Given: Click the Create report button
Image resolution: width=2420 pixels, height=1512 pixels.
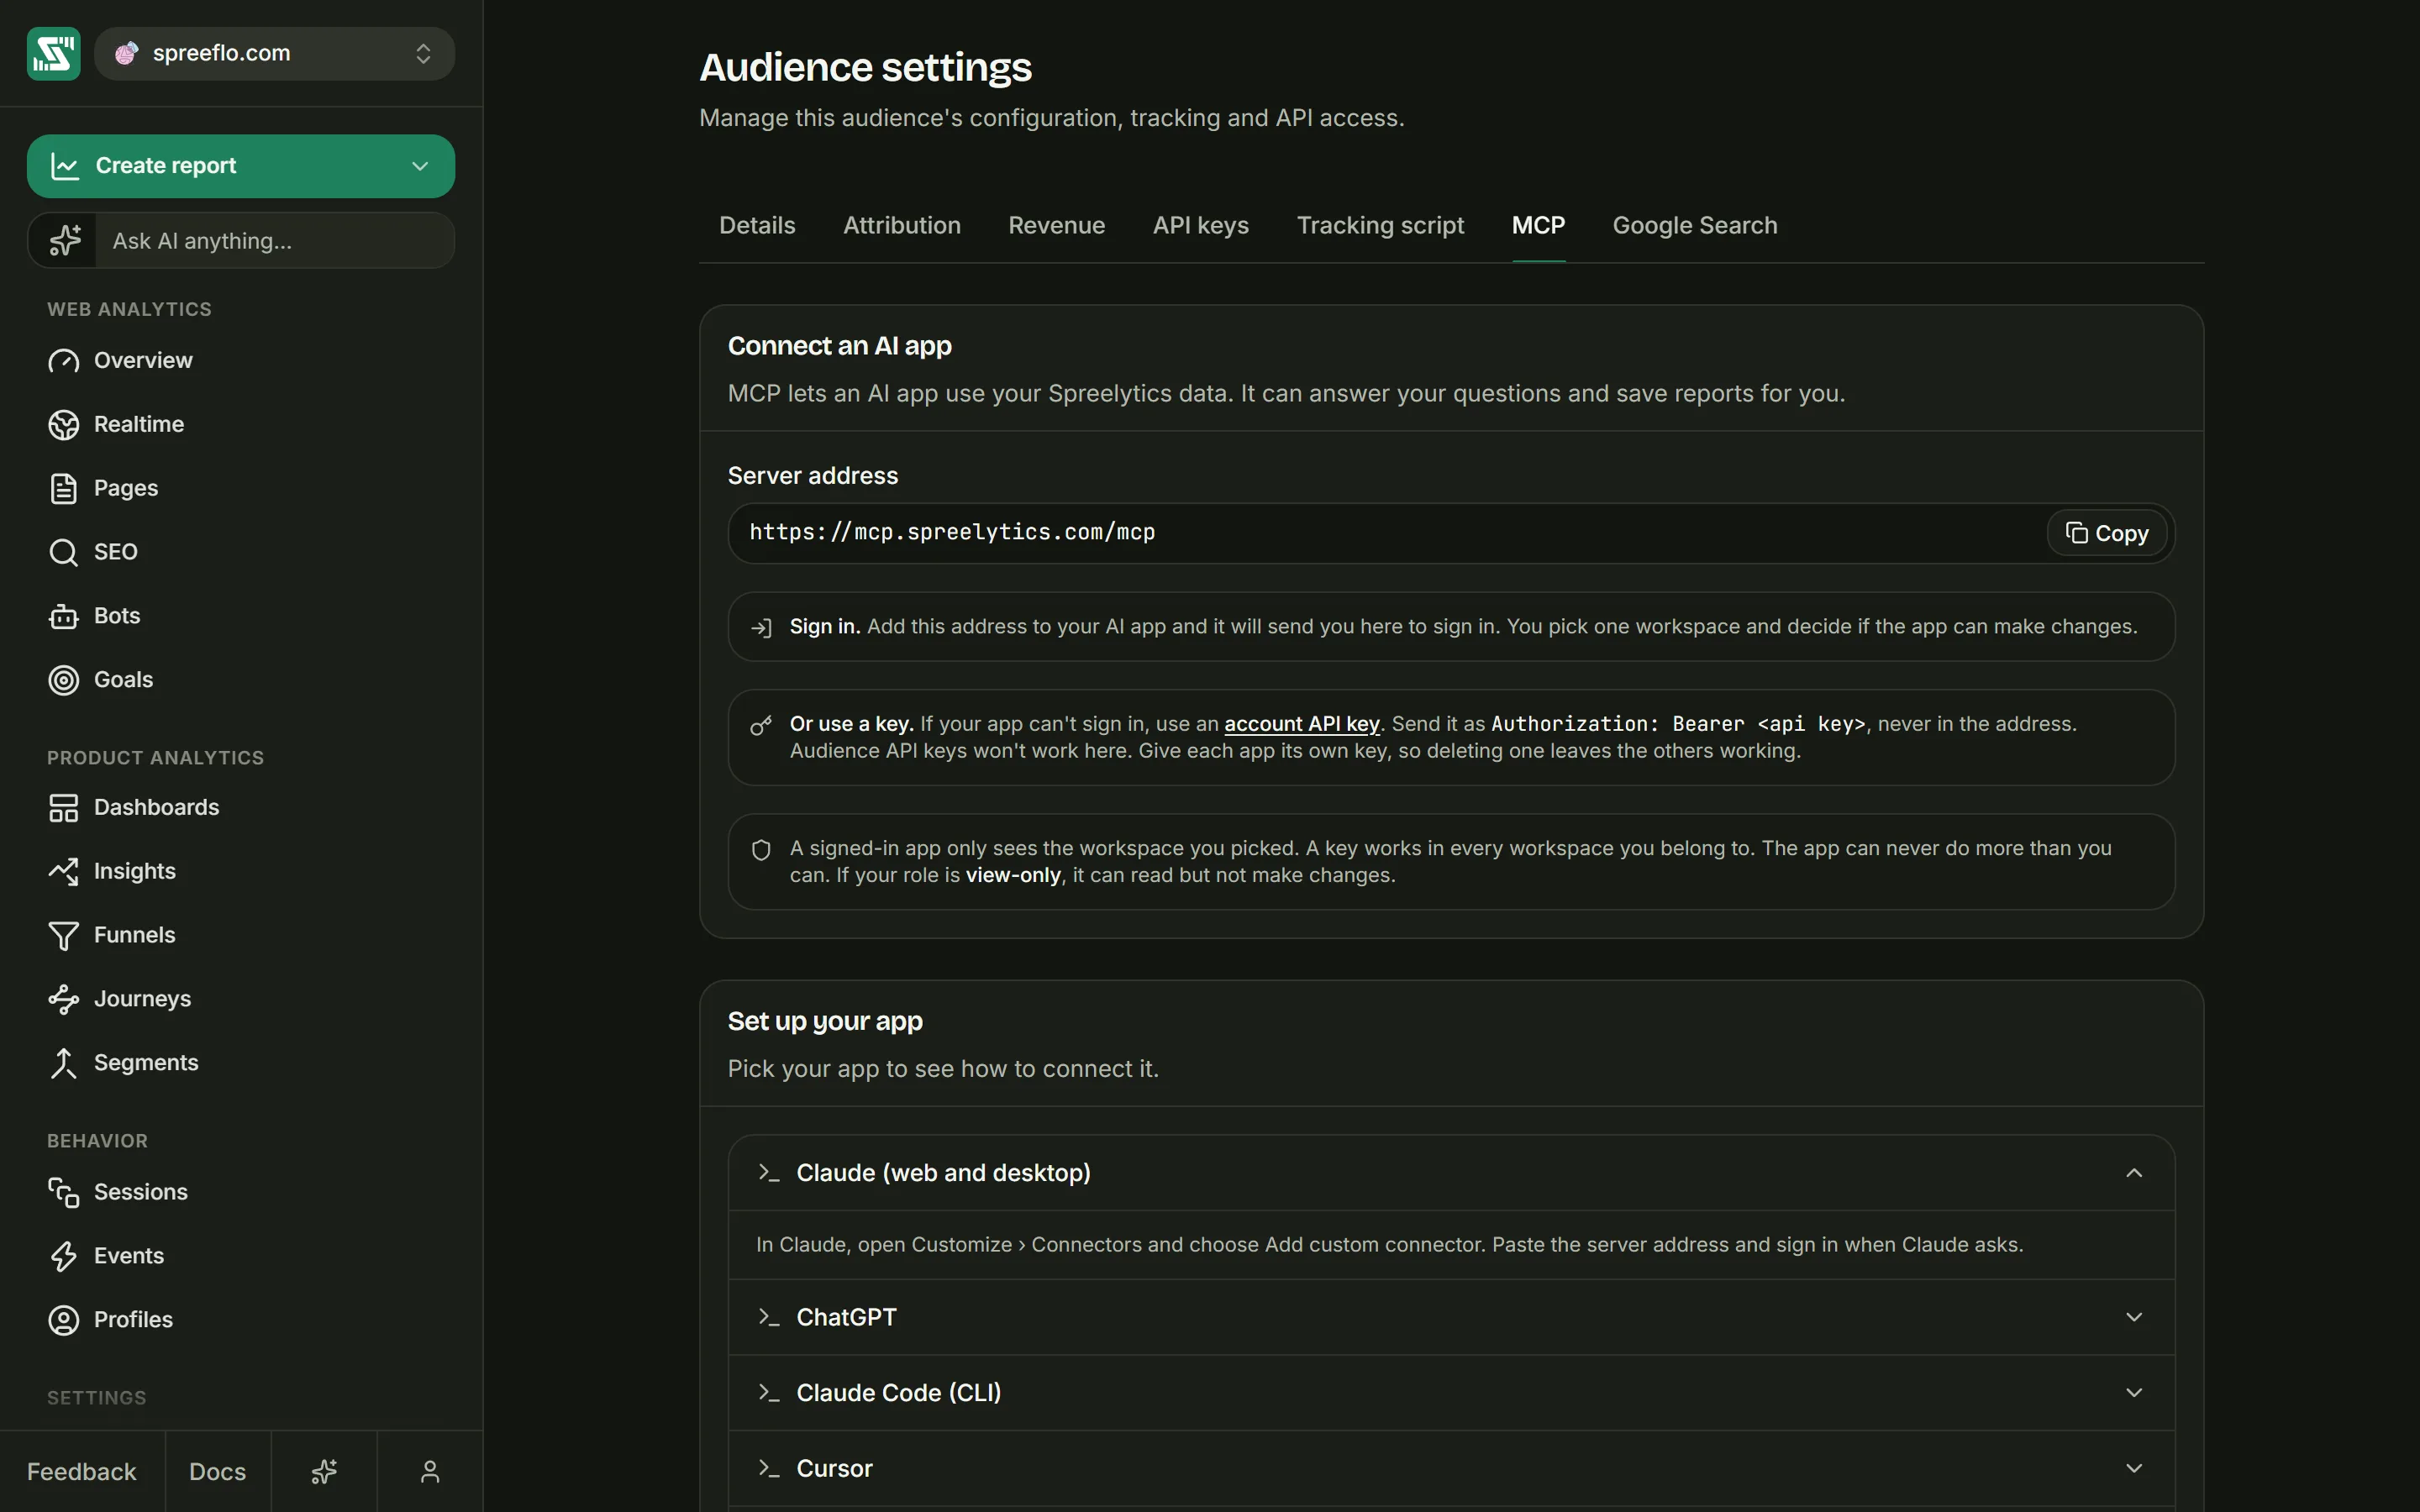Looking at the screenshot, I should [240, 166].
